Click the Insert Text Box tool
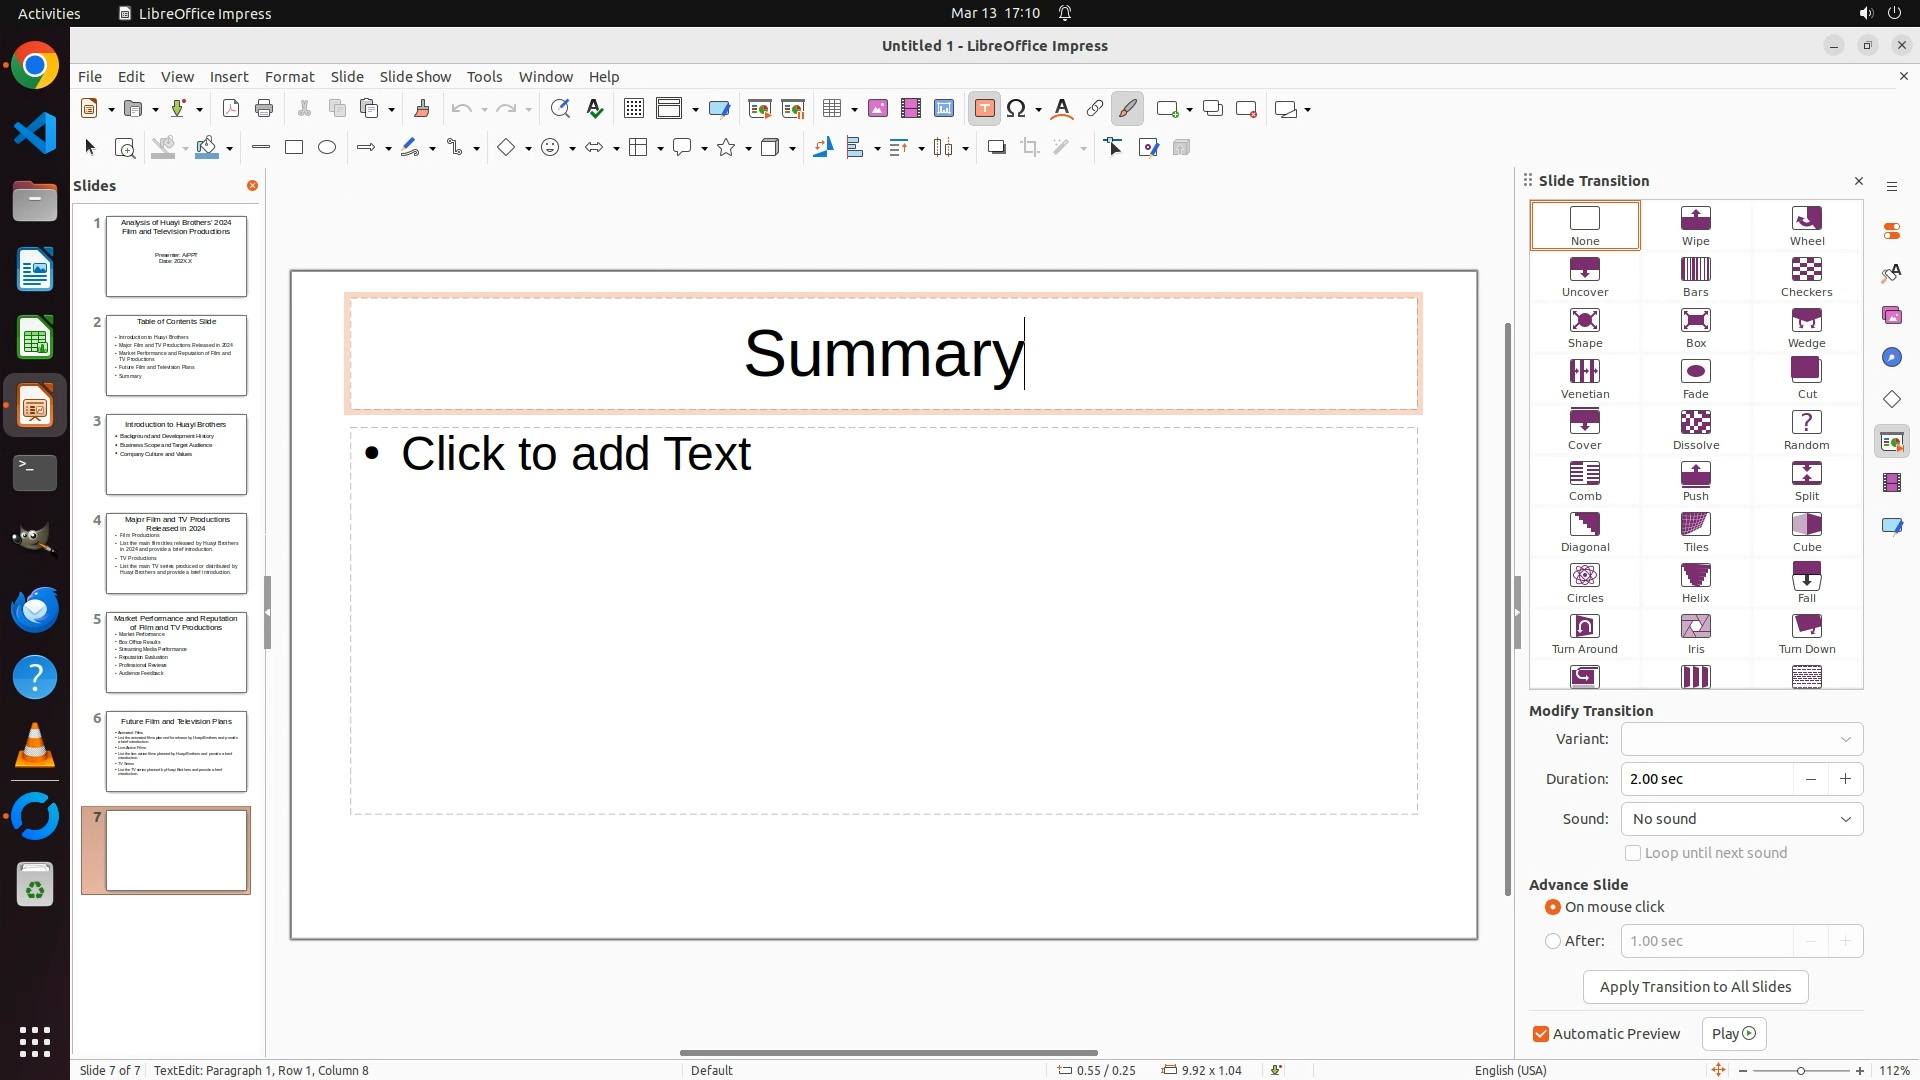Image resolution: width=1920 pixels, height=1080 pixels. 984,109
